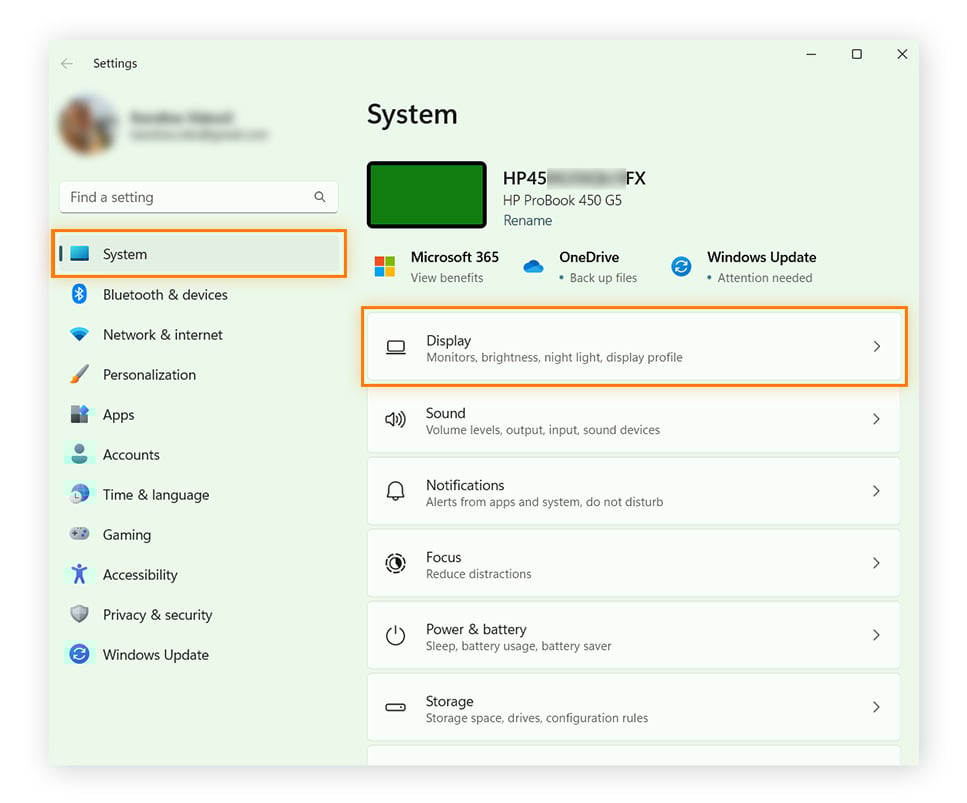Click the Network & internet globe icon

pos(79,334)
